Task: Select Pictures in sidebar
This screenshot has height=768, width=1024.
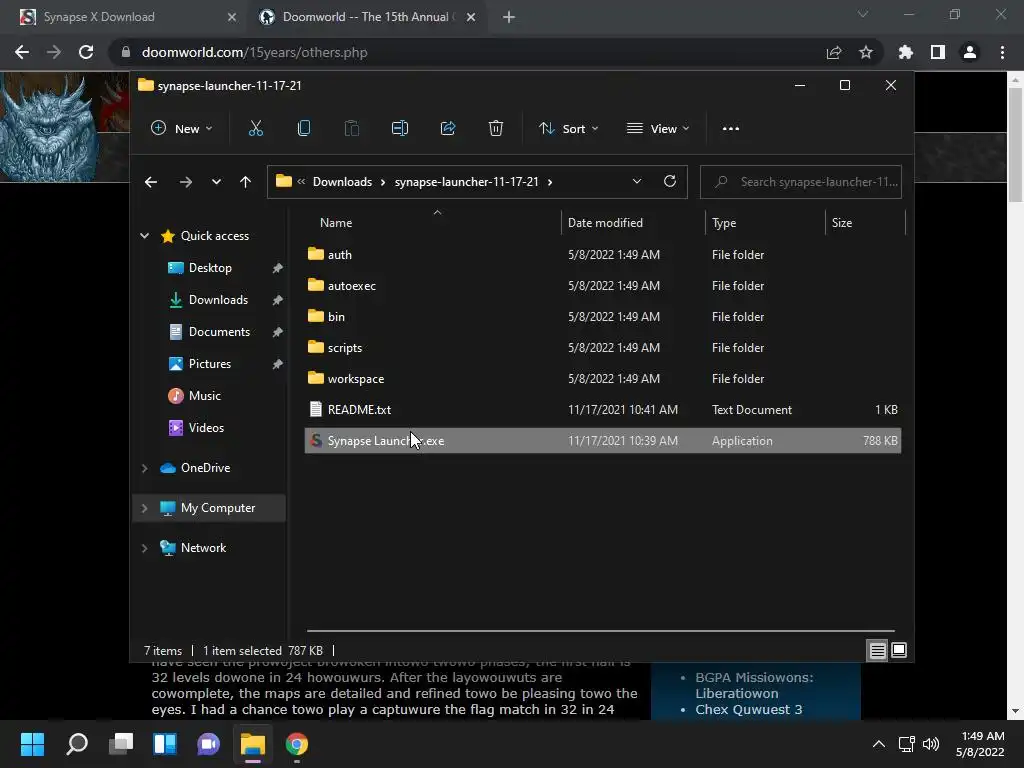Action: coord(210,364)
